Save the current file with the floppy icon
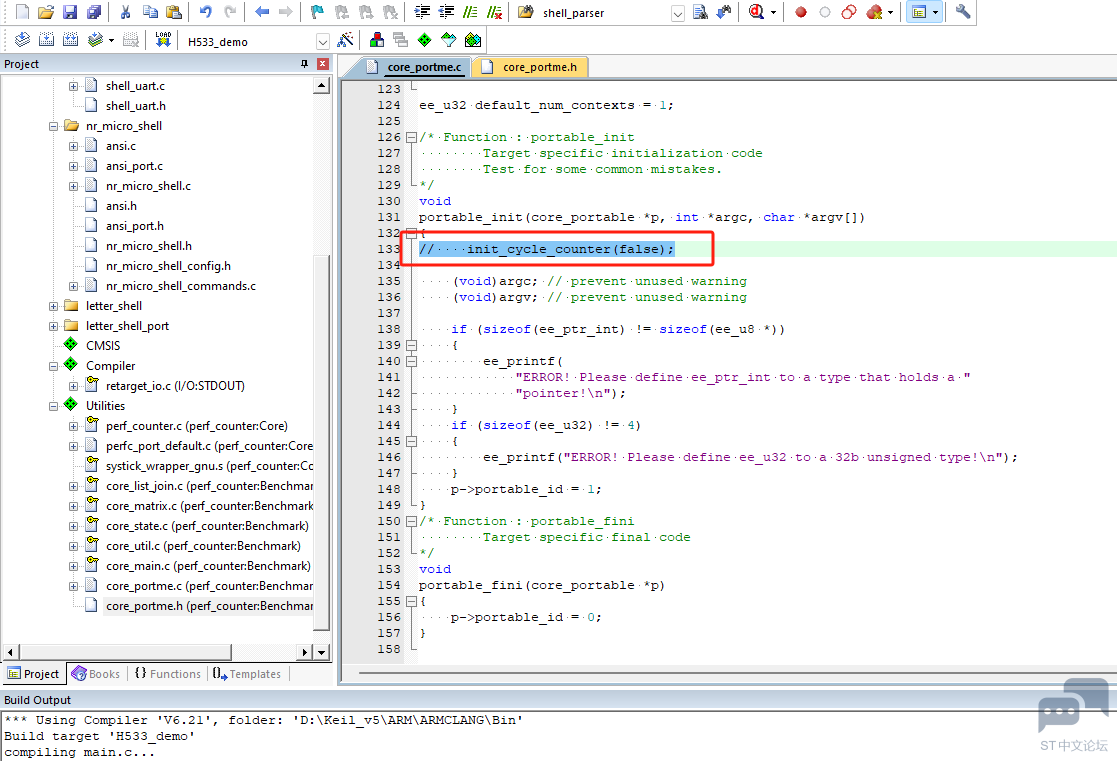Screen dimensions: 1117x761 pyautogui.click(x=70, y=12)
